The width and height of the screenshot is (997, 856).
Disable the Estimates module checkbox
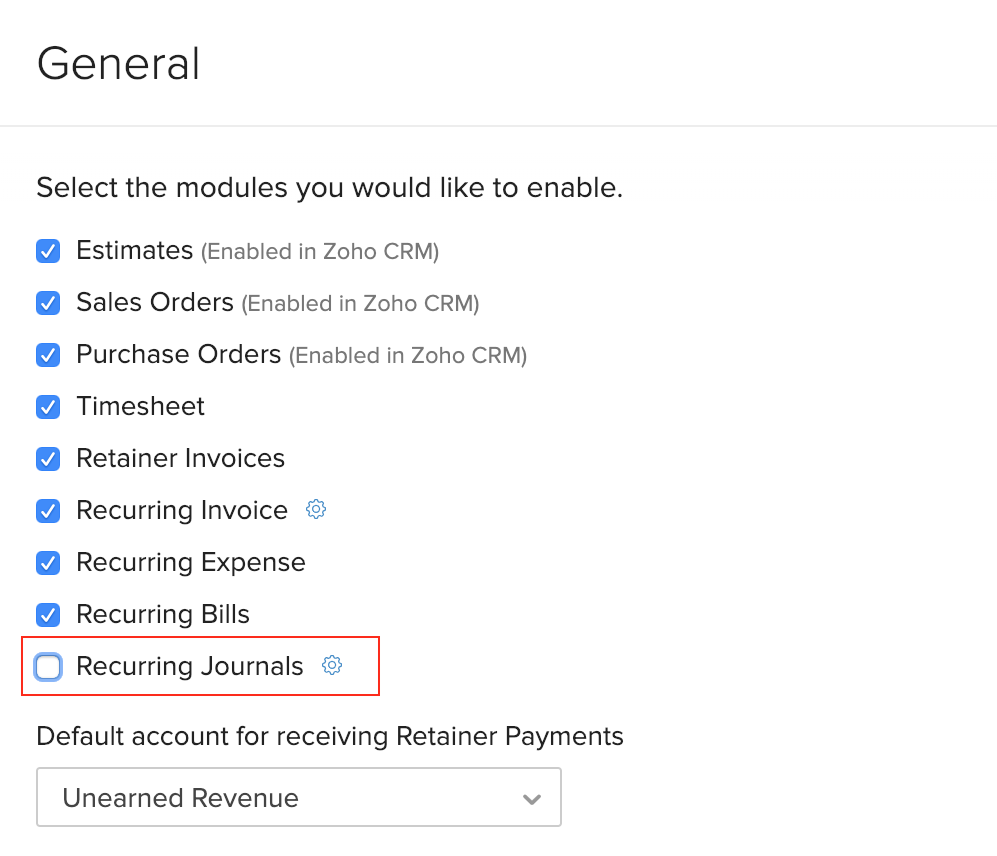click(48, 251)
